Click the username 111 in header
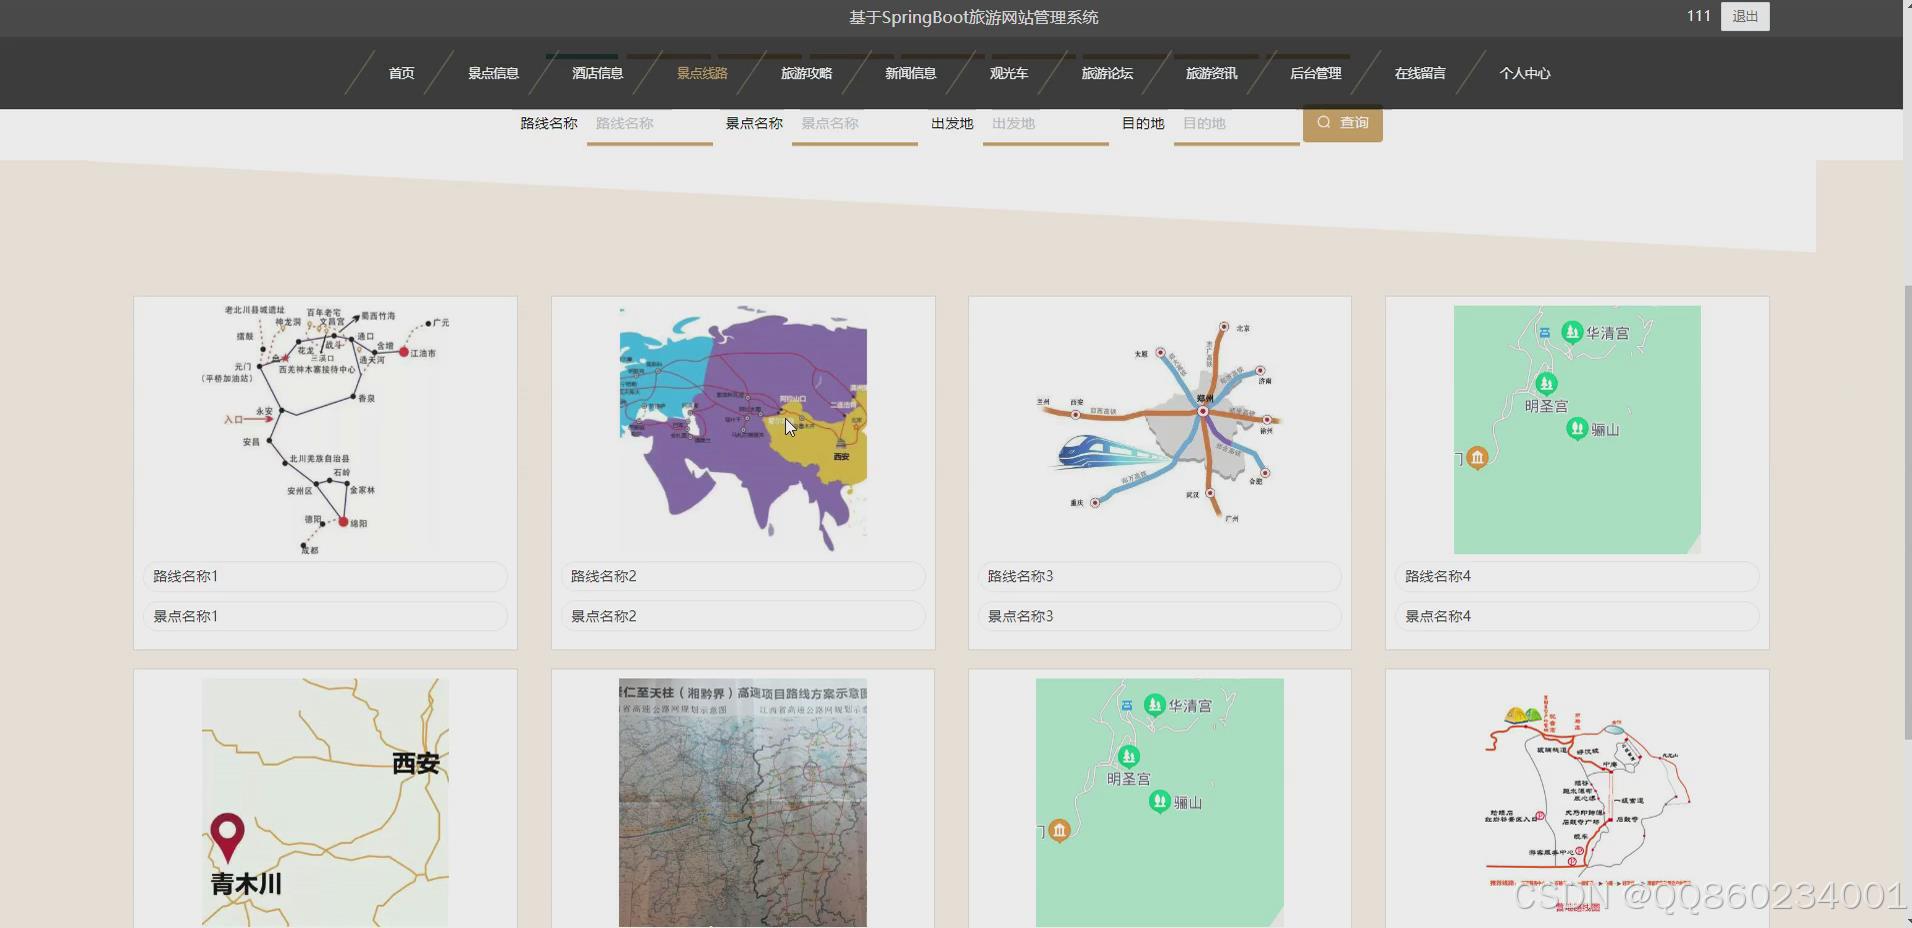This screenshot has width=1912, height=928. pyautogui.click(x=1698, y=16)
